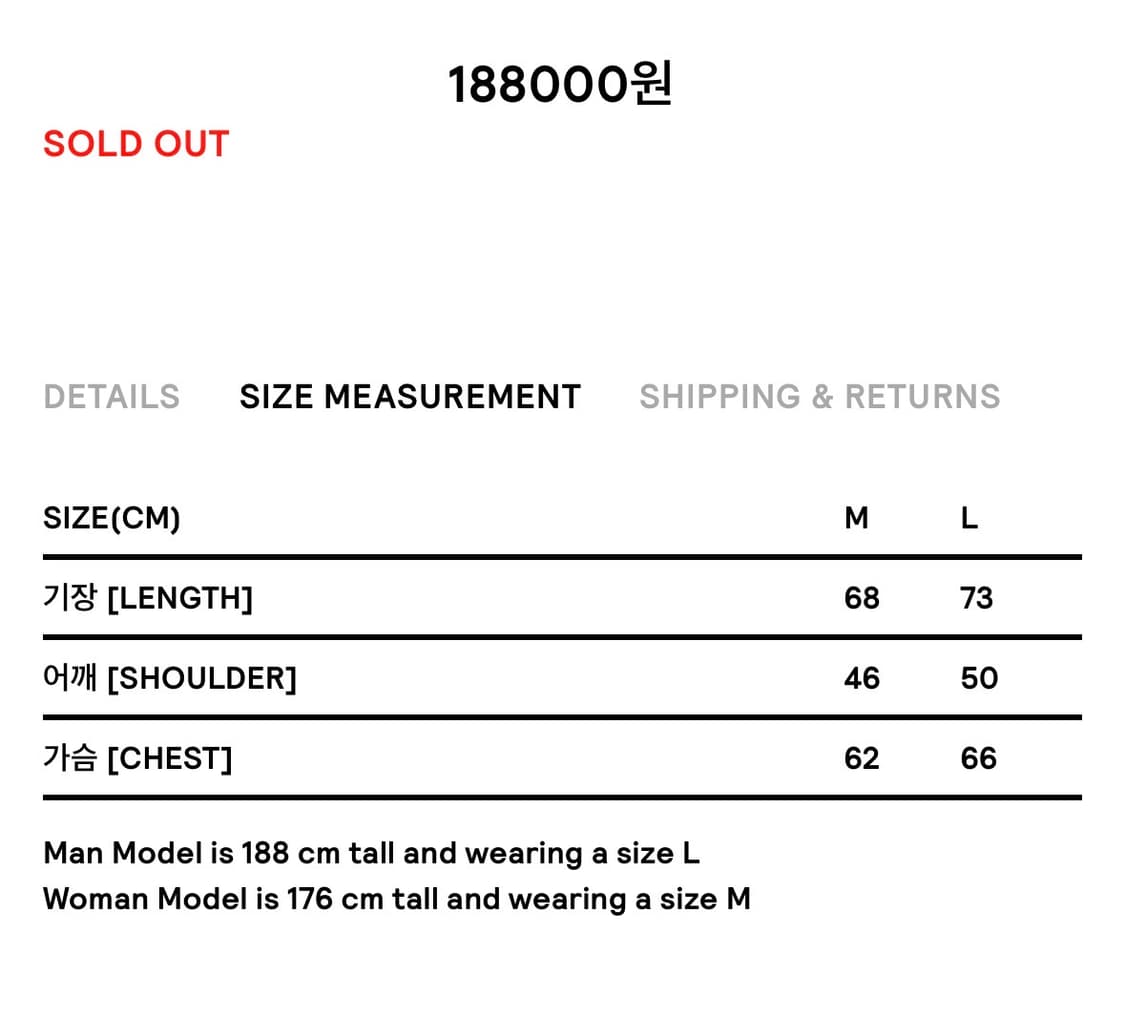1125x1012 pixels.
Task: Click the 188000원 price text
Action: pyautogui.click(x=560, y=85)
